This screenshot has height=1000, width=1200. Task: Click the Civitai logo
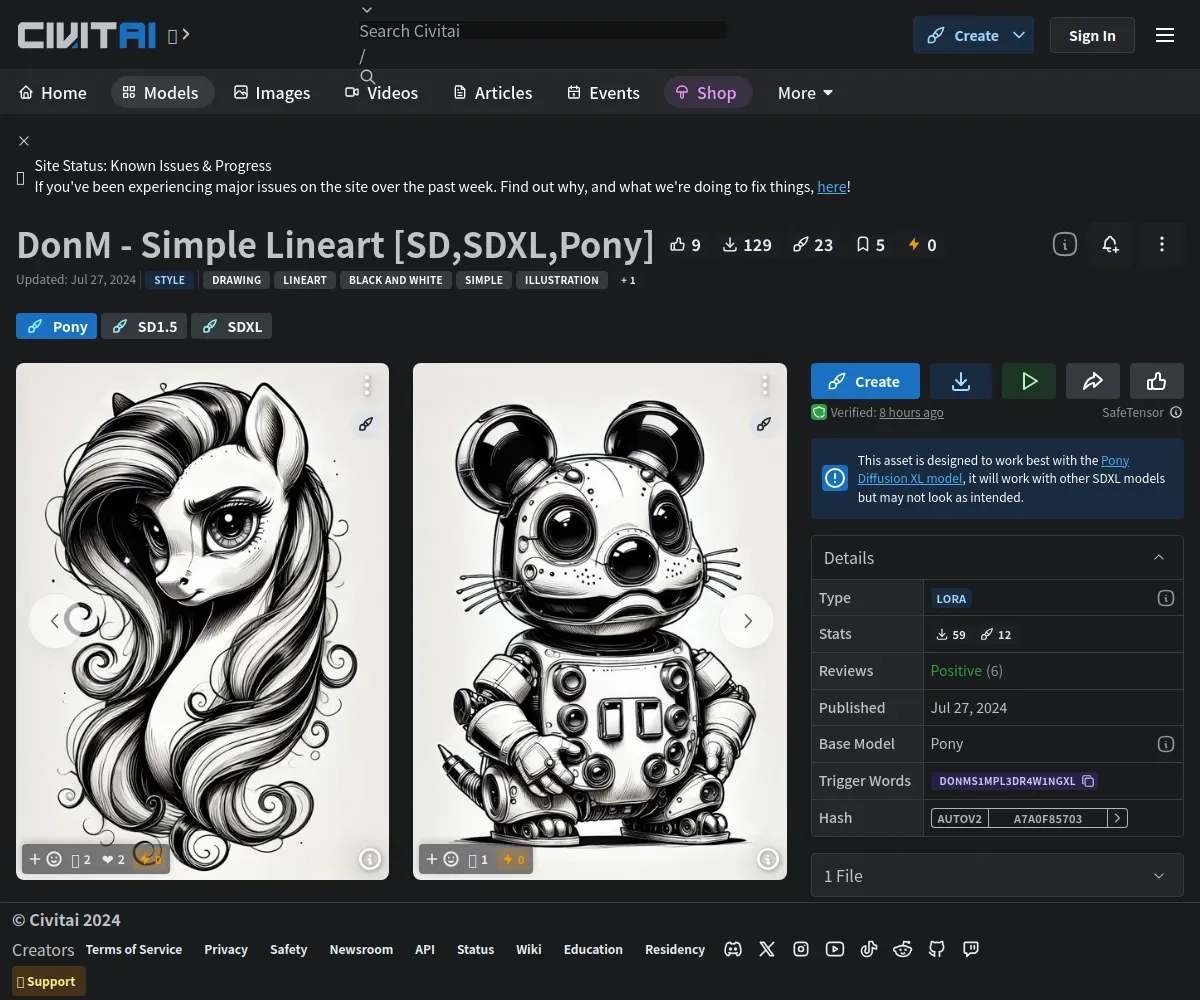87,35
